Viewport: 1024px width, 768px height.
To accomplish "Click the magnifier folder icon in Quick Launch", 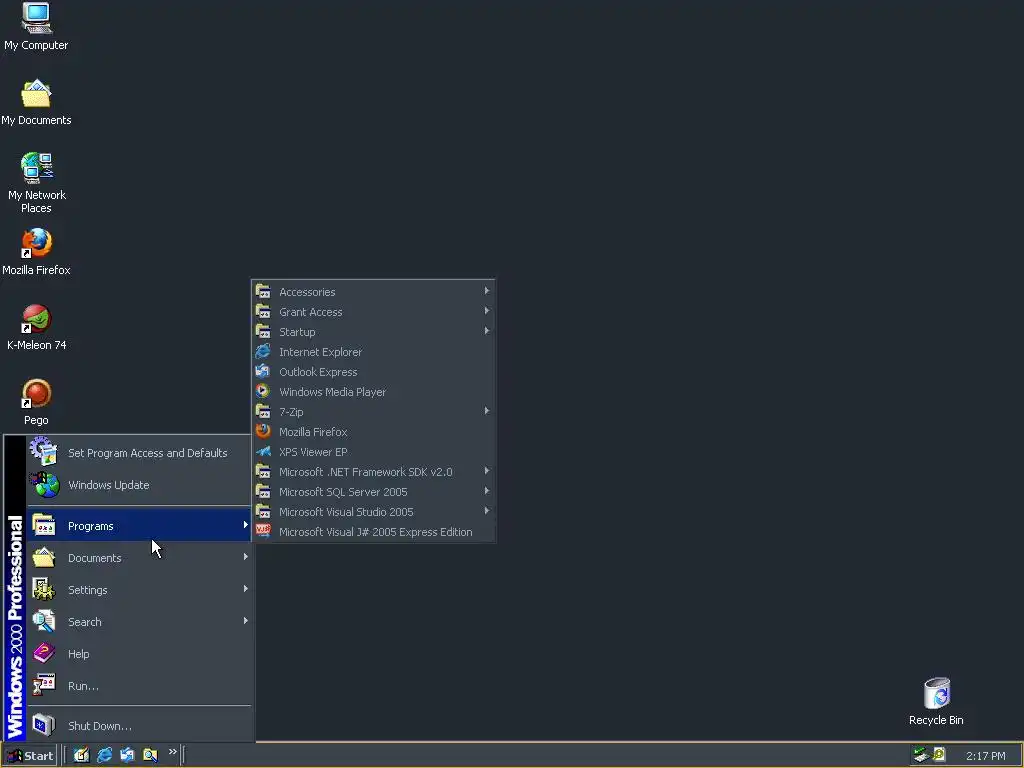I will click(150, 755).
